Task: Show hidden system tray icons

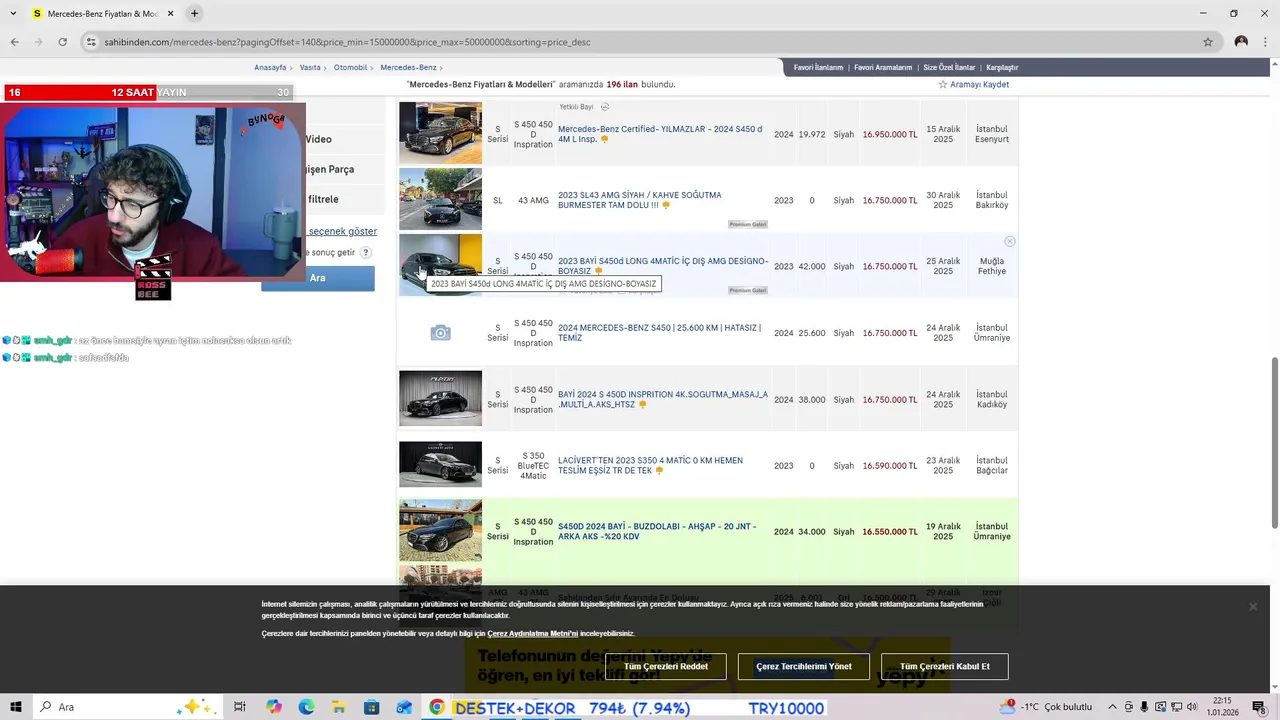Action: [x=1113, y=707]
